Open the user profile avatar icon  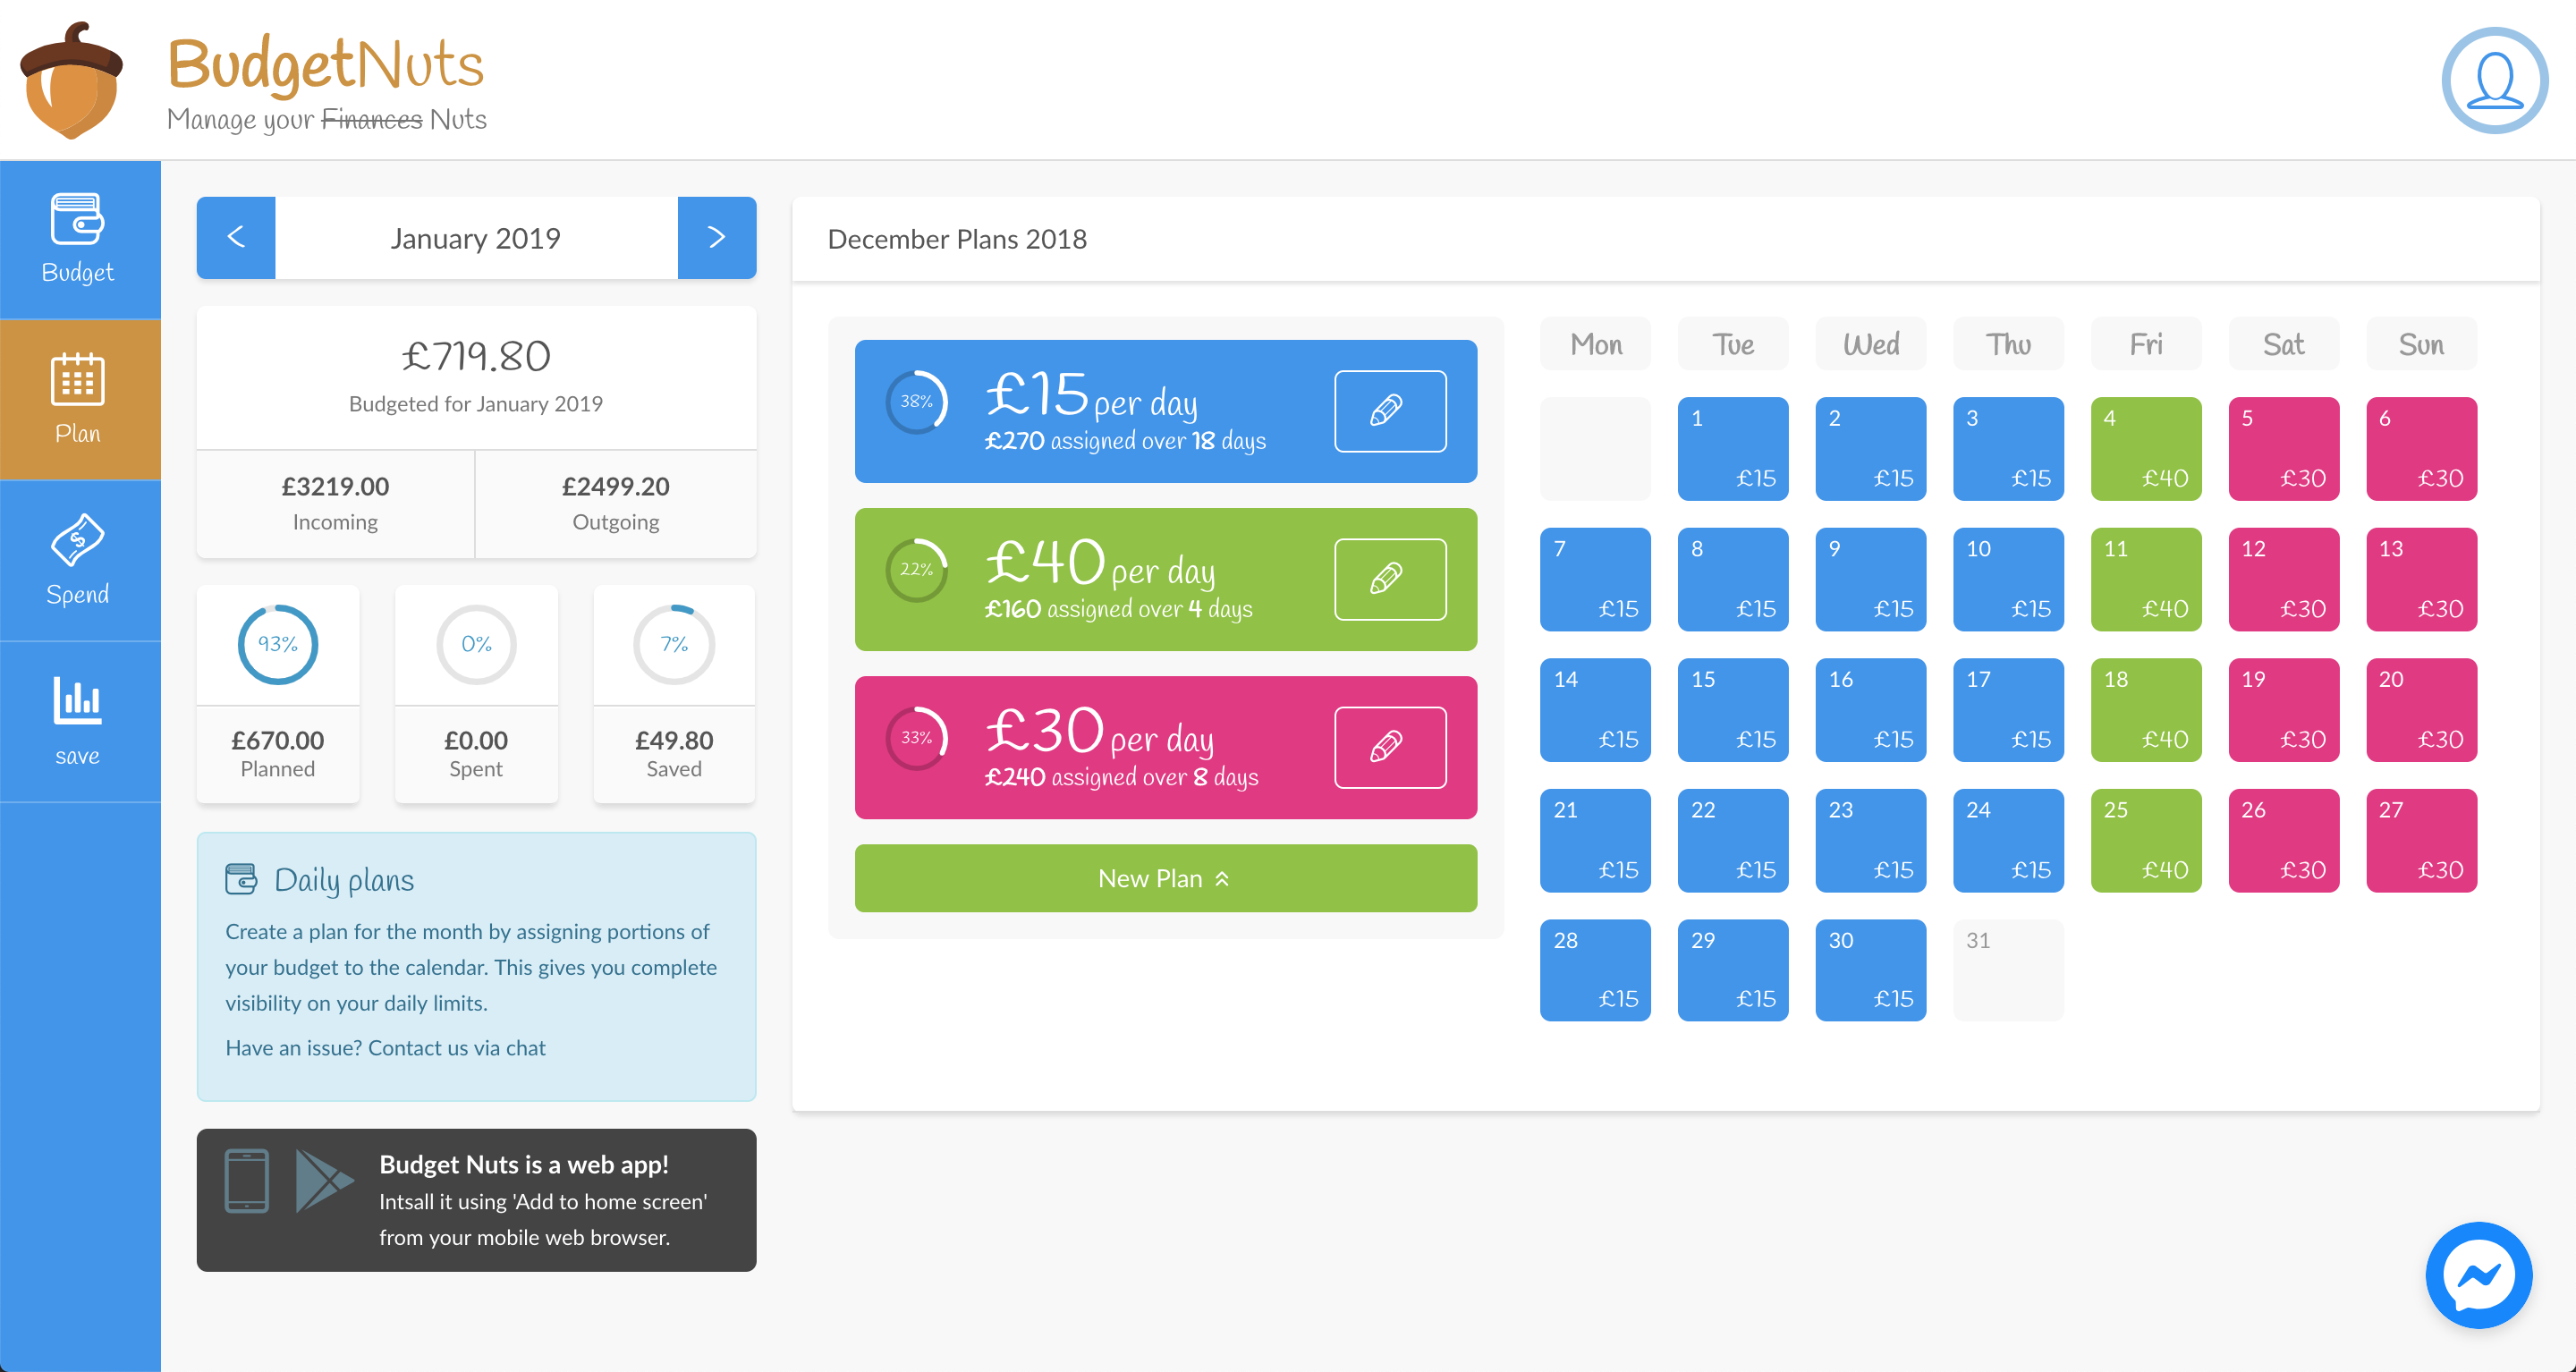tap(2493, 80)
